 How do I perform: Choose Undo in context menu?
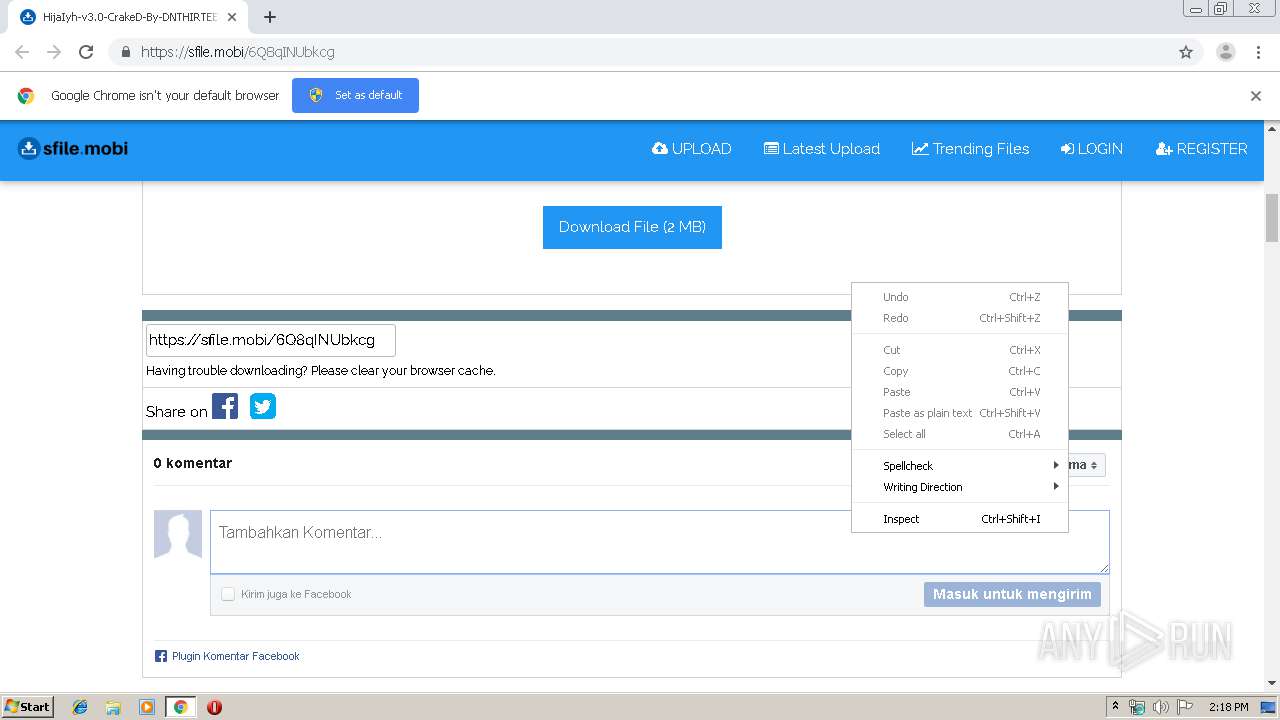click(960, 297)
